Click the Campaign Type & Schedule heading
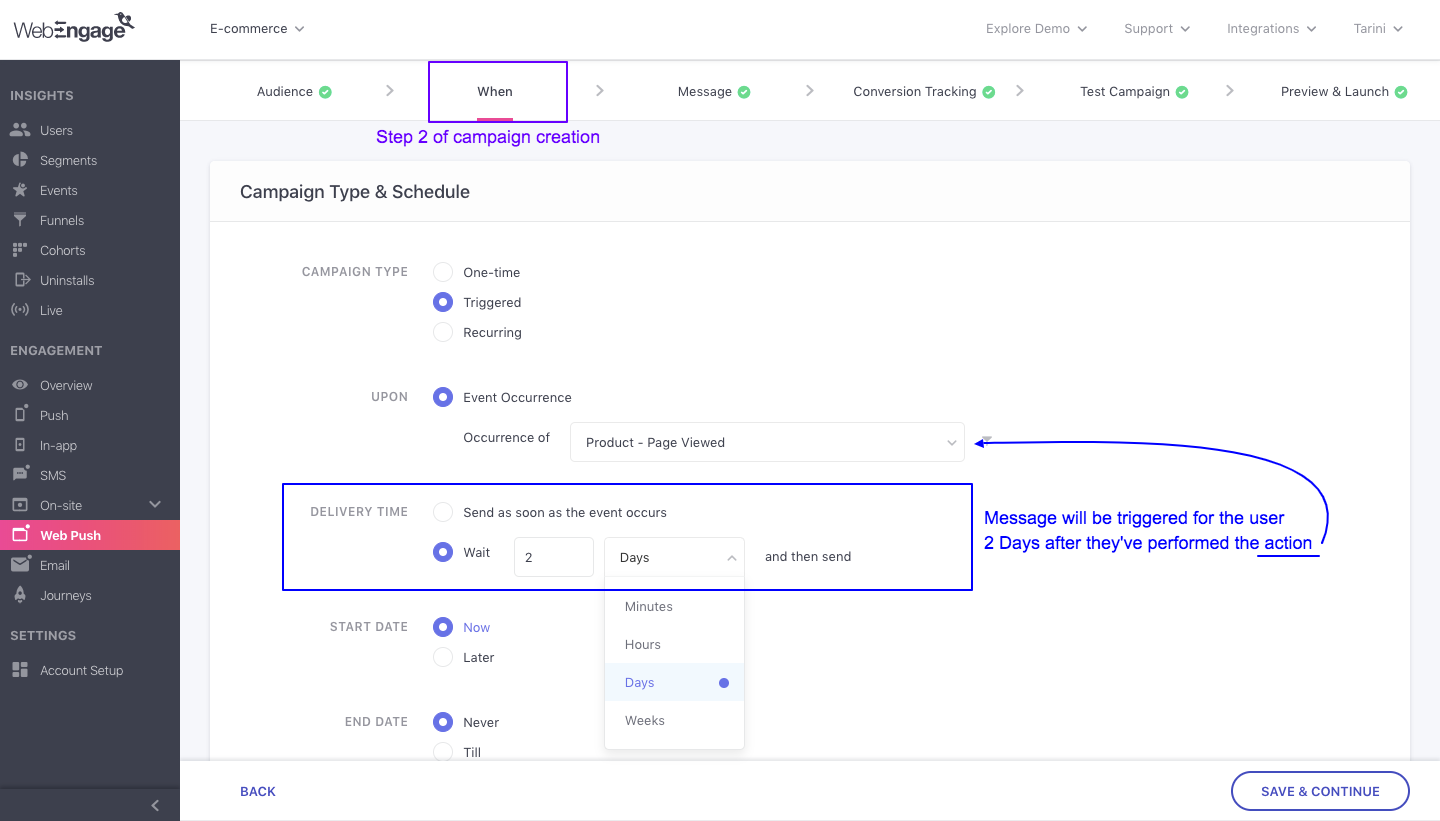The width and height of the screenshot is (1440, 821). [x=355, y=192]
